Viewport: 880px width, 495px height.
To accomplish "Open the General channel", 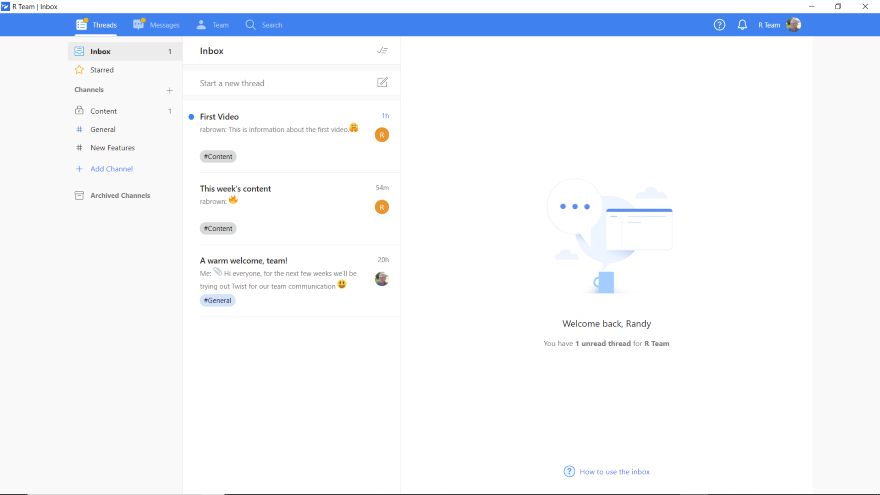I will pos(125,129).
